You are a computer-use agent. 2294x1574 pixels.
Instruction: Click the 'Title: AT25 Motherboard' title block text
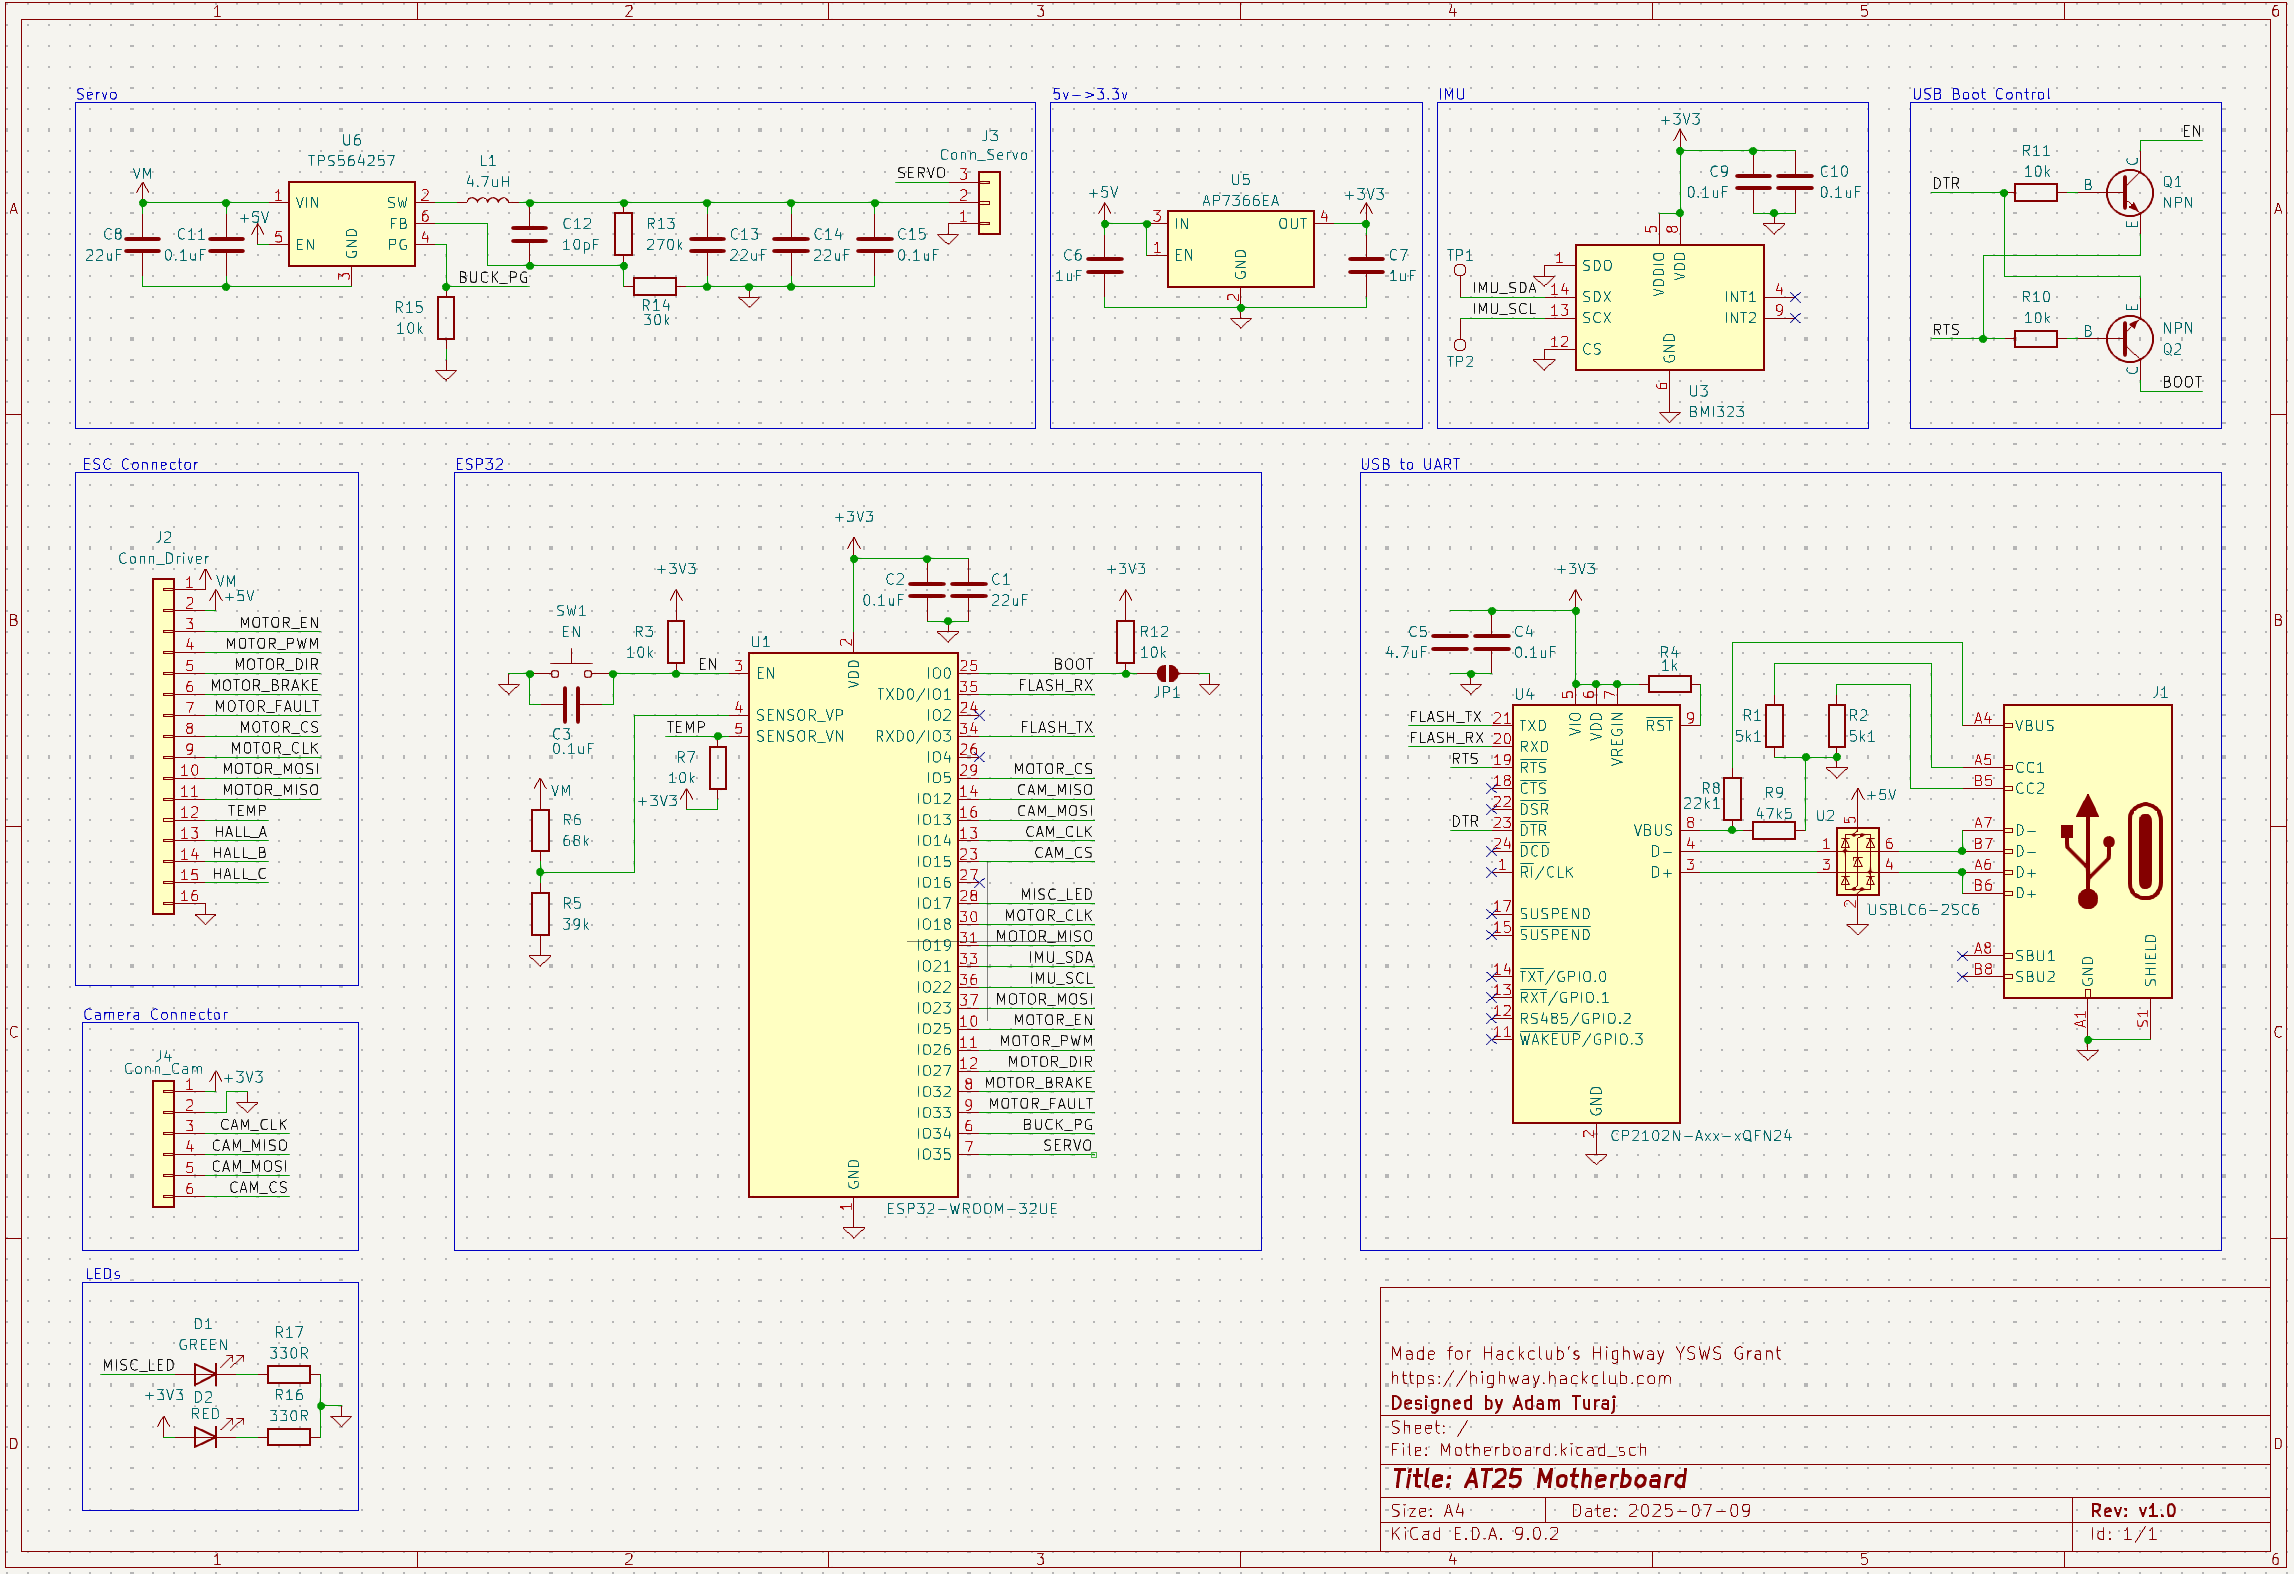tap(1539, 1479)
